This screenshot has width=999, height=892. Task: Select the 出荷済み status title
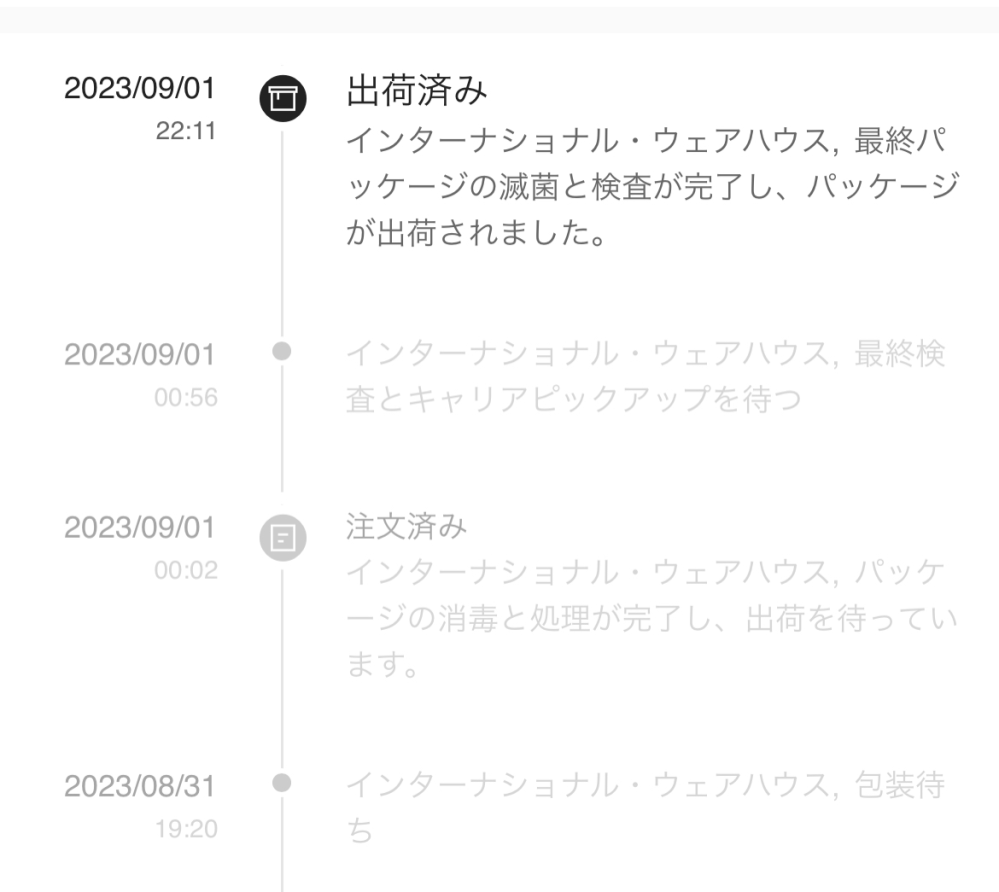pos(416,92)
